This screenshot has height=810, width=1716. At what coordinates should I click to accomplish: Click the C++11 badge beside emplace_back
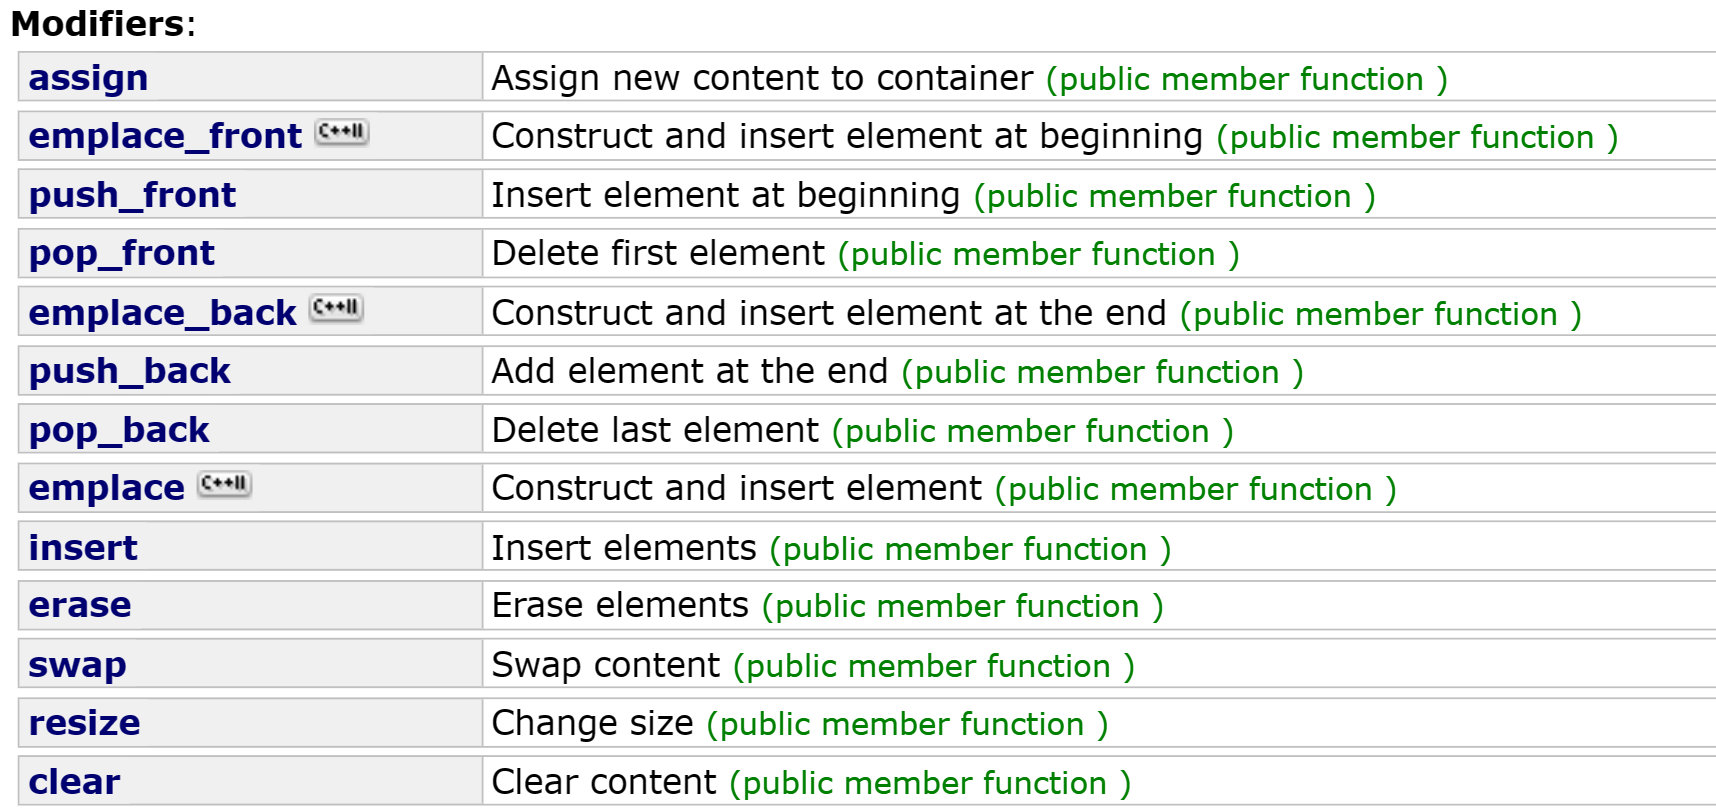(336, 308)
